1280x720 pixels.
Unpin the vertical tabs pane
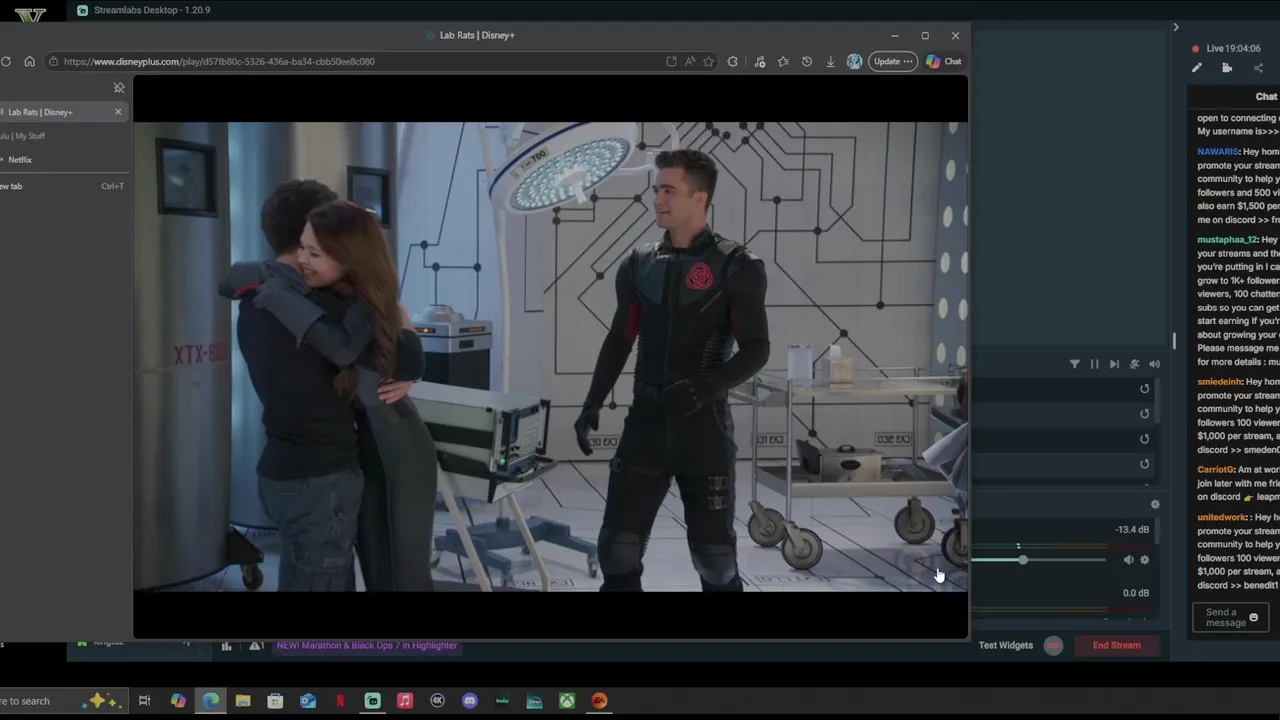coord(119,88)
